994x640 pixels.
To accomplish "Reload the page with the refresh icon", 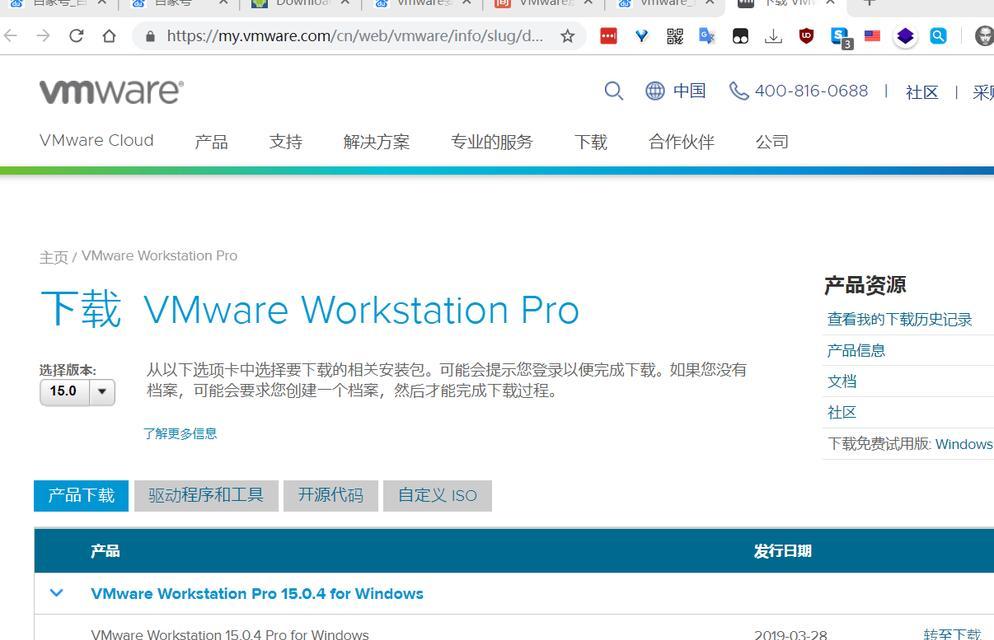I will 76,36.
